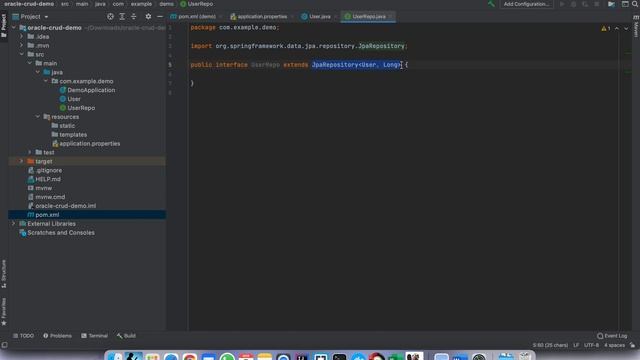Click the Collapse All icon in Project panel
This screenshot has height=360, width=640.
click(133, 17)
